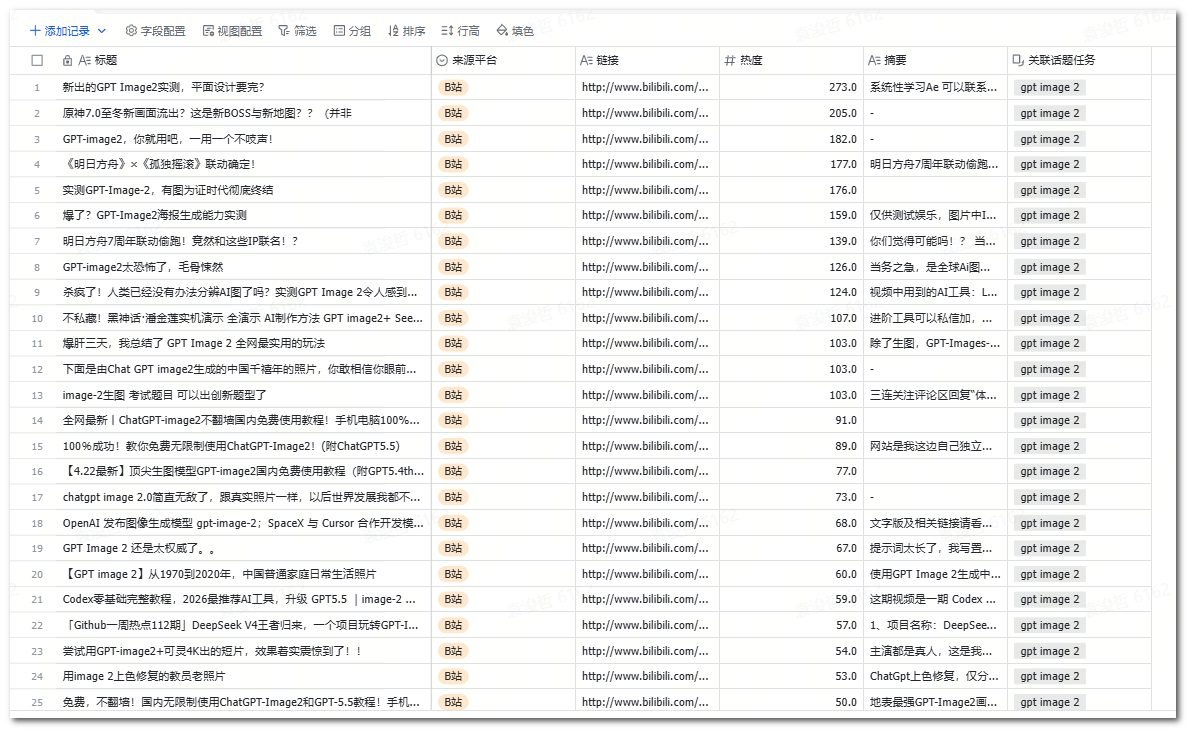Select the 热度 value 205.0
Screen dimensions: 1187x729
pos(843,113)
